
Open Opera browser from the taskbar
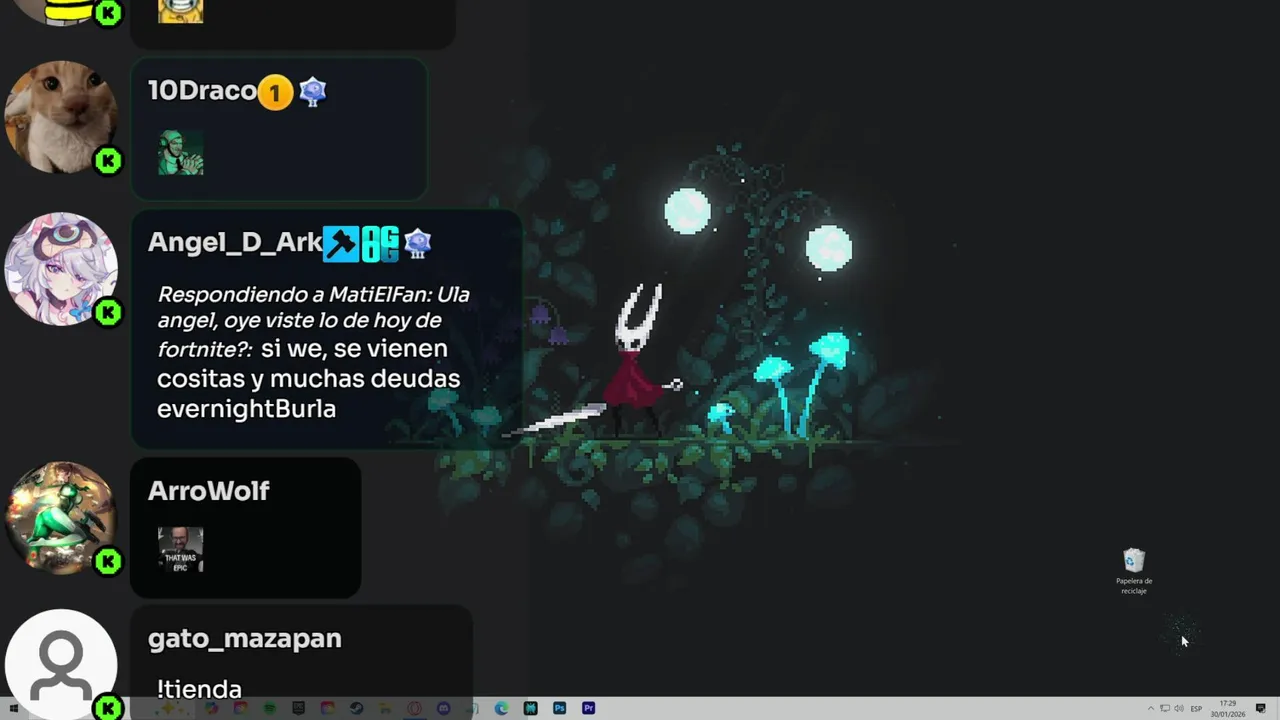[x=414, y=708]
